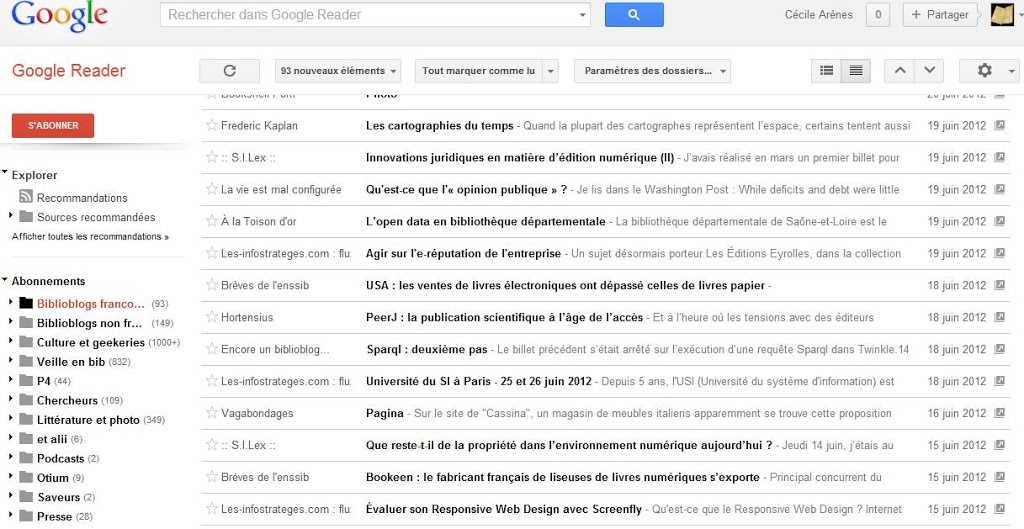Image resolution: width=1024 pixels, height=529 pixels.
Task: Star the Frederic Kaplan article
Action: point(212,125)
